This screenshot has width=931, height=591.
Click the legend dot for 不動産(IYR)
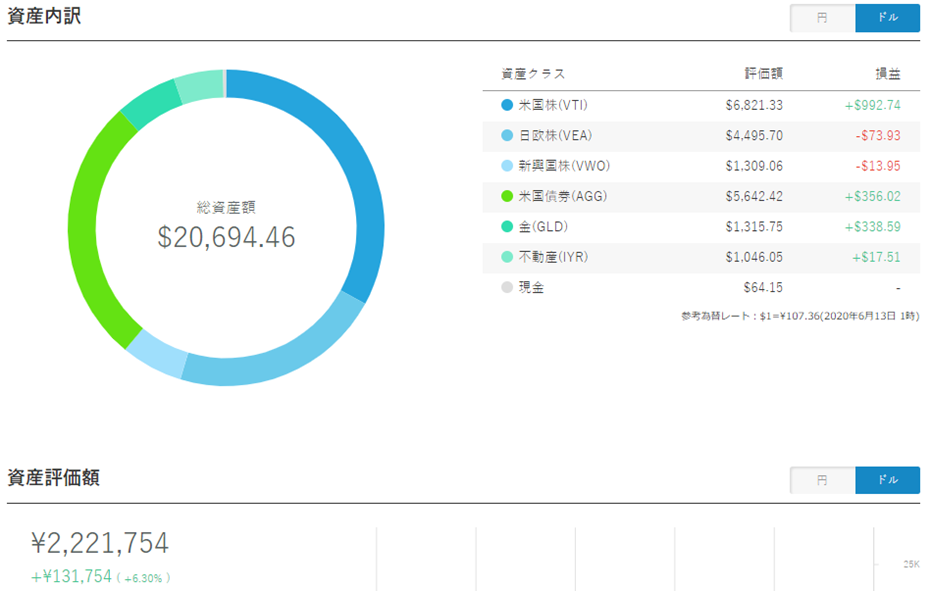pyautogui.click(x=507, y=257)
